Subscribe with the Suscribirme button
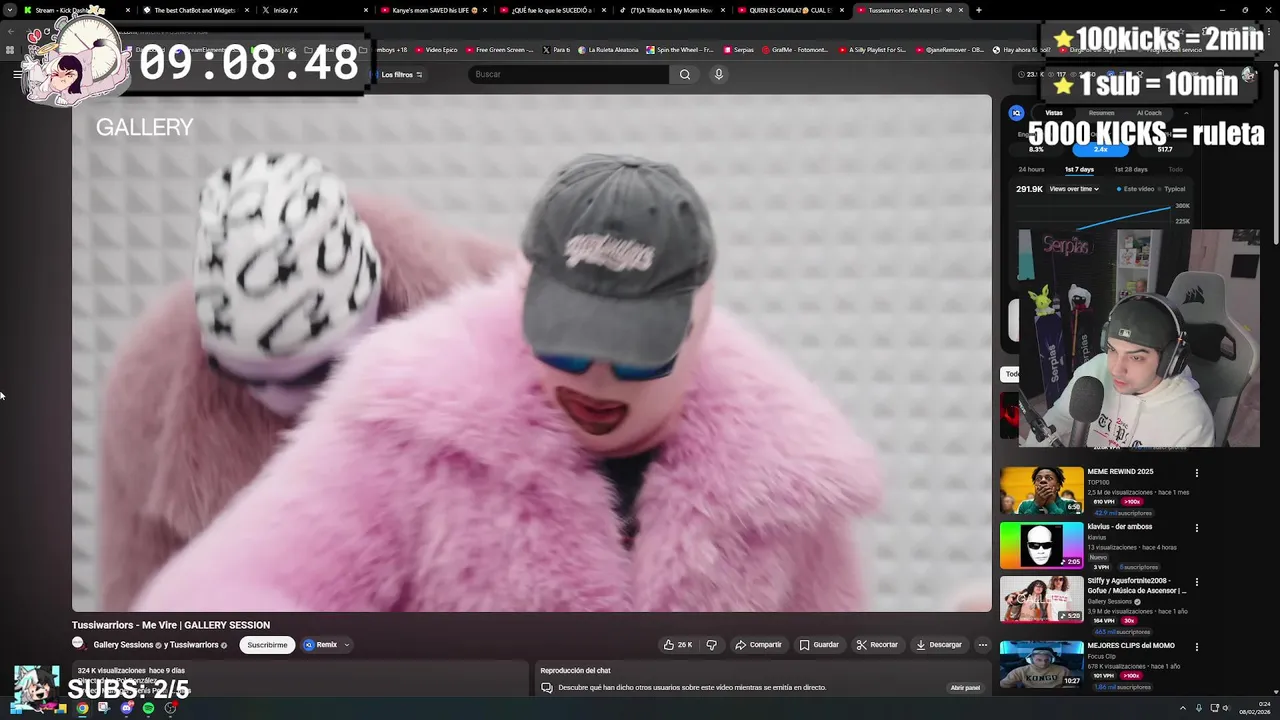1280x720 pixels. click(x=267, y=645)
